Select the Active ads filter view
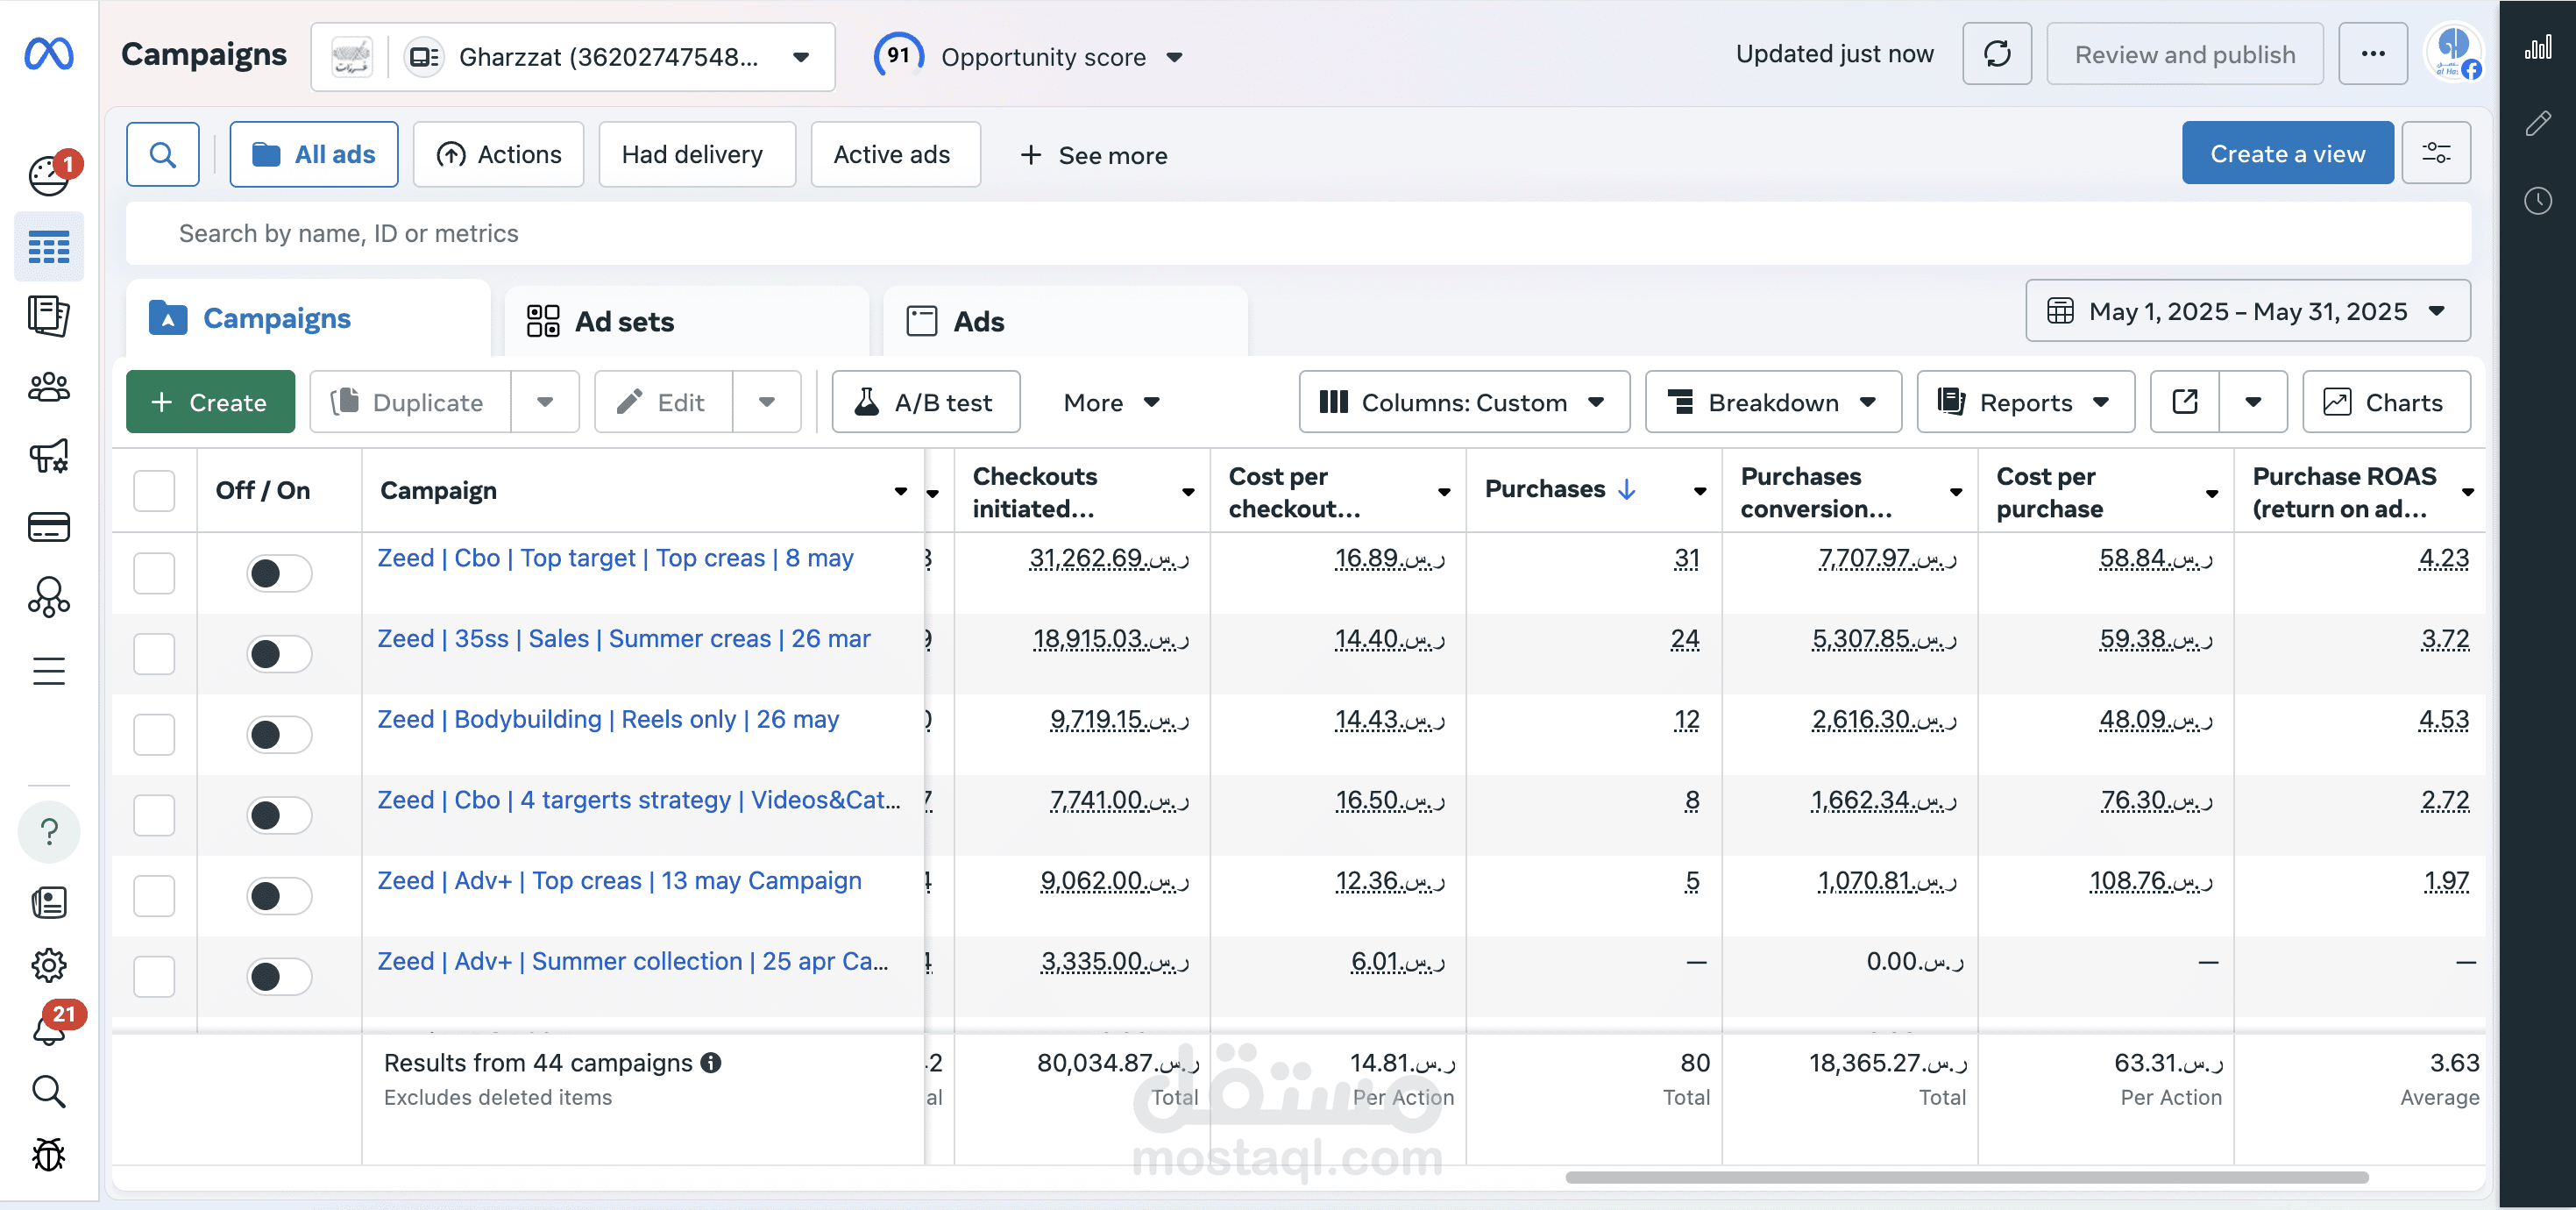The image size is (2576, 1210). point(895,154)
